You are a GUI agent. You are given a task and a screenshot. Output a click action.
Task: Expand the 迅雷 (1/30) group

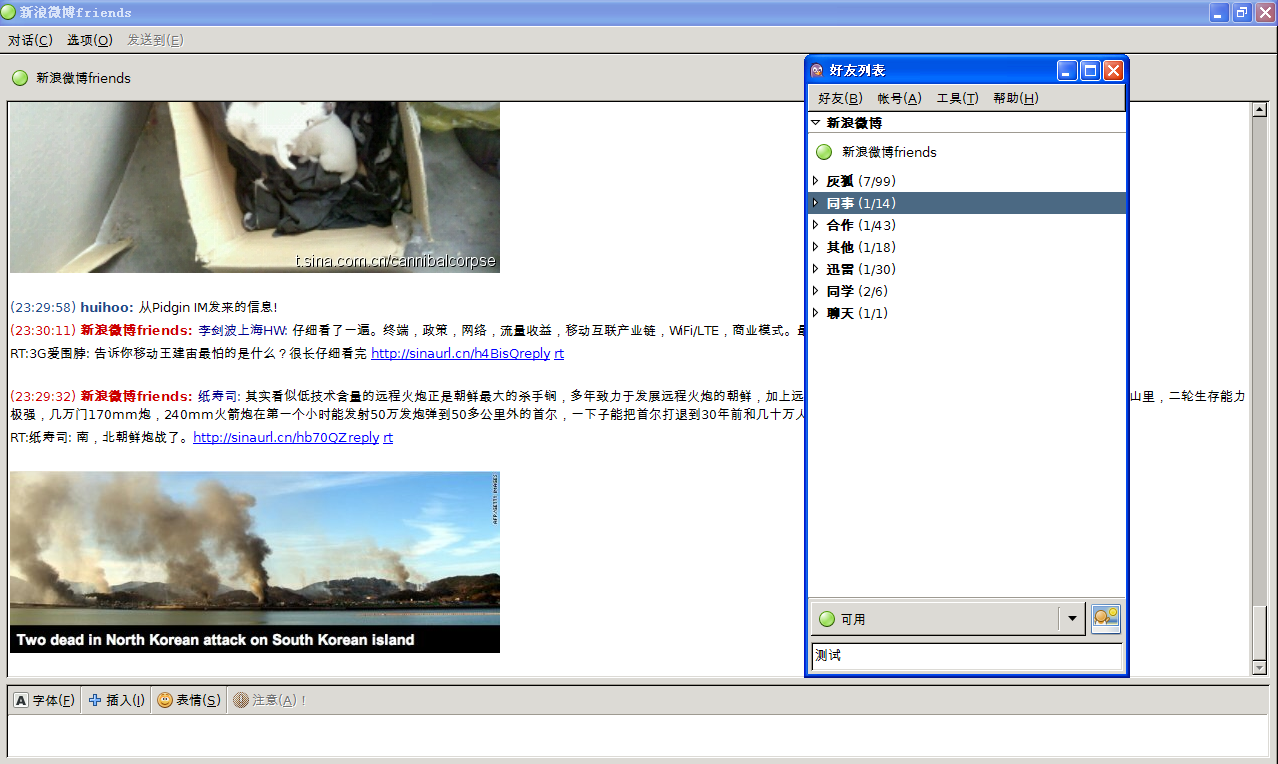click(x=816, y=269)
